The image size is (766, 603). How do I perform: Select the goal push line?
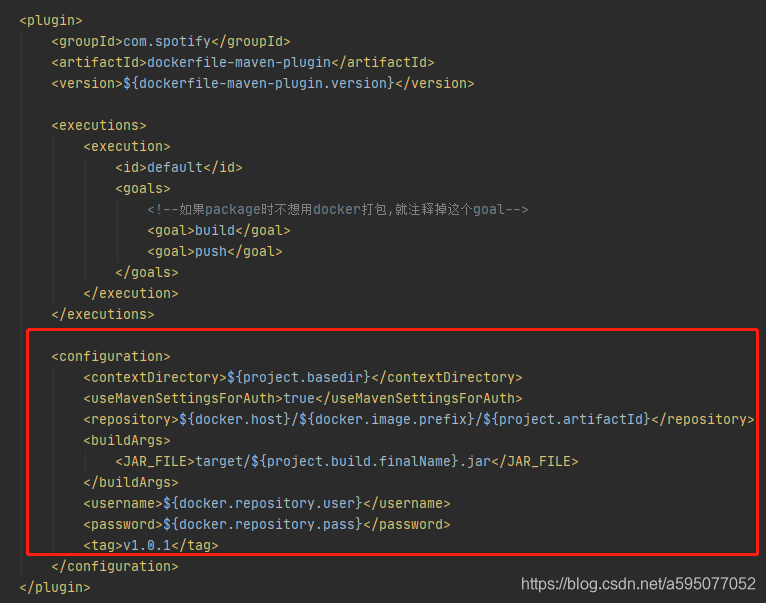[x=214, y=252]
